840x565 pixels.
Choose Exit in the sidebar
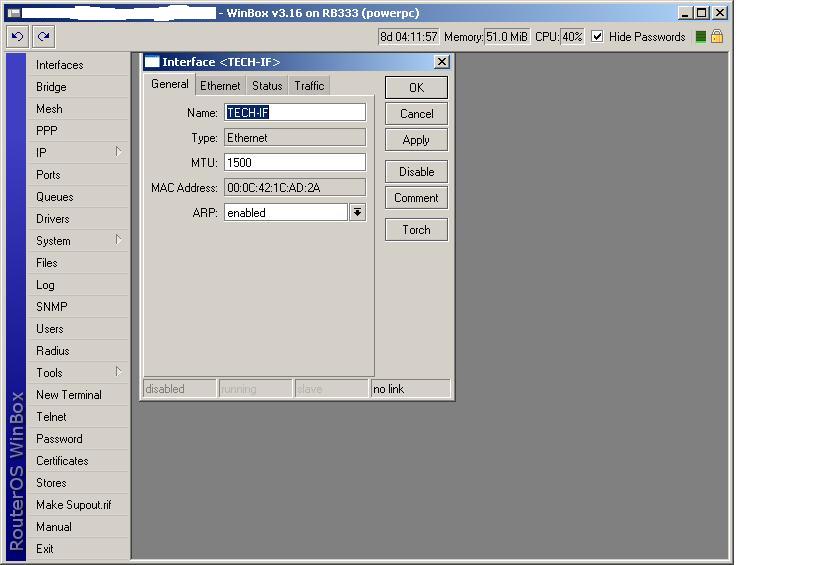78,548
